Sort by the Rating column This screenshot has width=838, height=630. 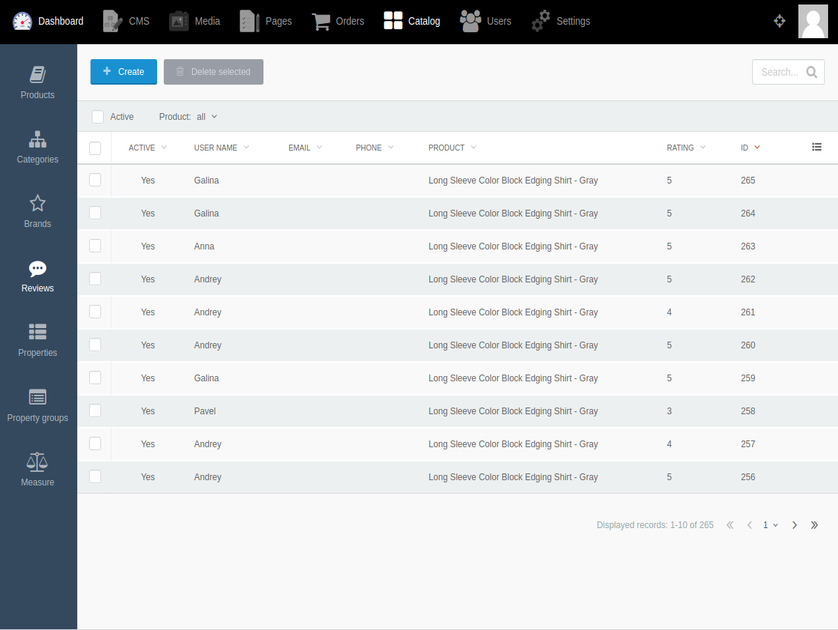click(686, 148)
